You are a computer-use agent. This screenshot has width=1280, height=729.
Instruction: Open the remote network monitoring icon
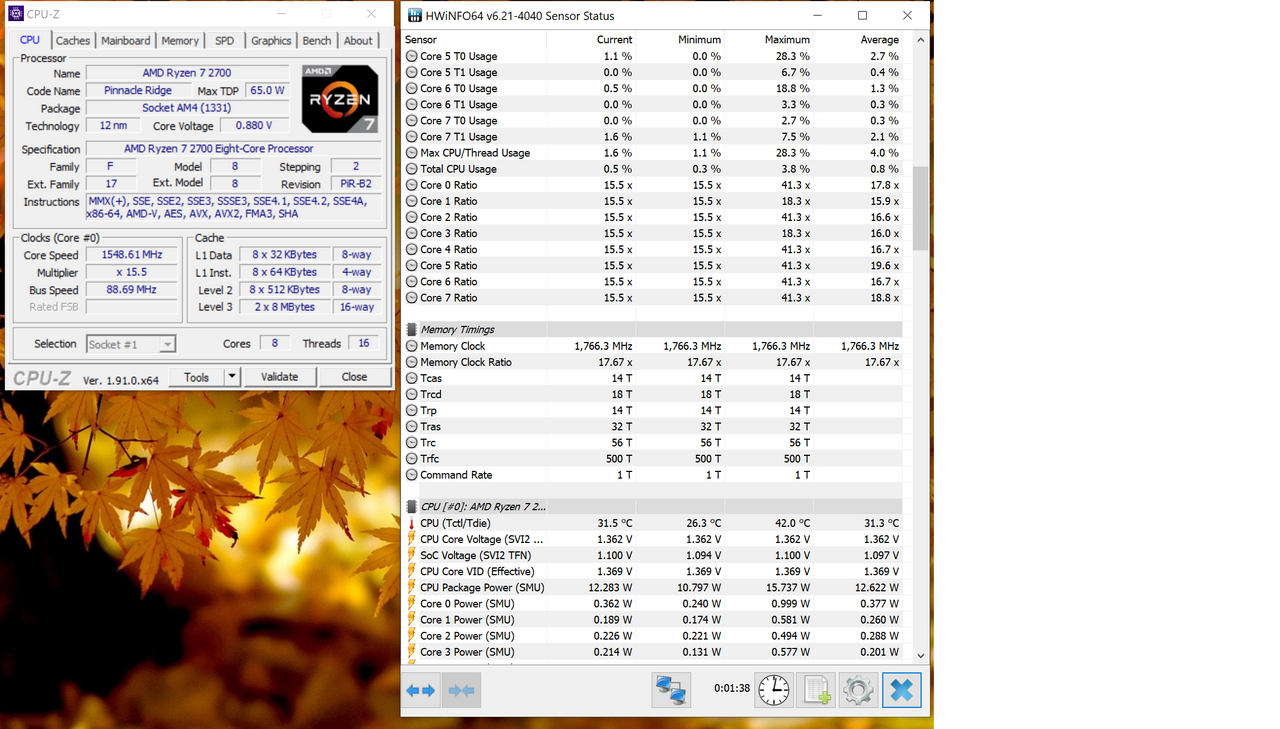point(670,690)
